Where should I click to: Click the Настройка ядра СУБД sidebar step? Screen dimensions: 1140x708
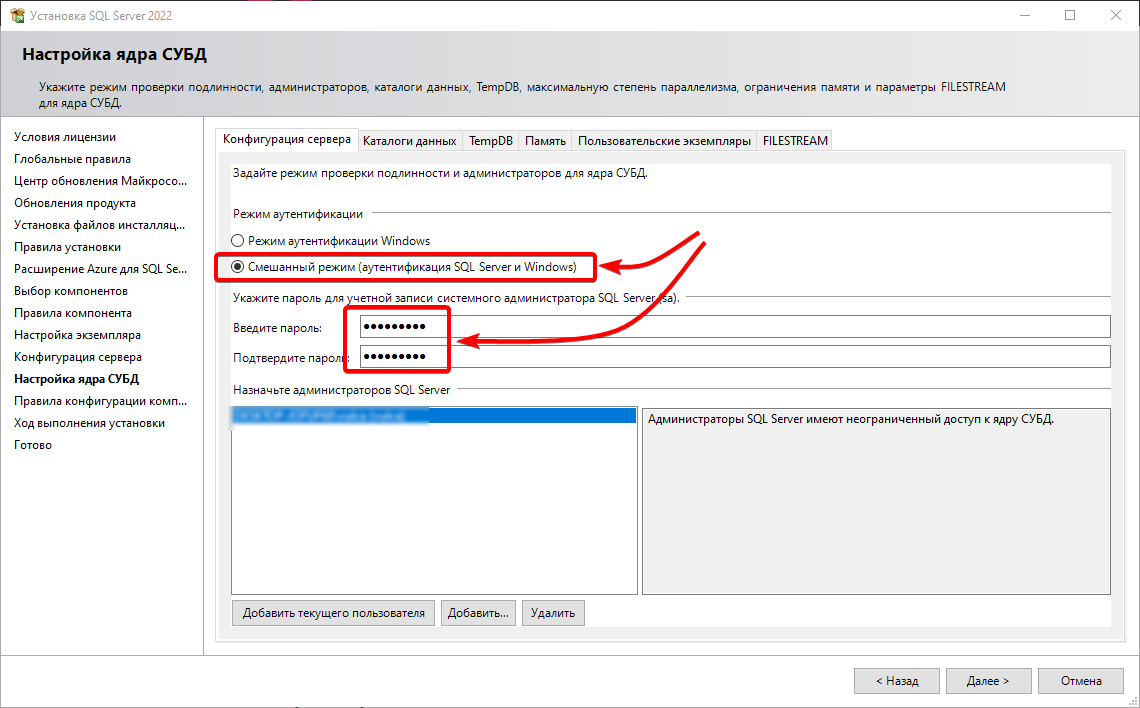(x=76, y=379)
